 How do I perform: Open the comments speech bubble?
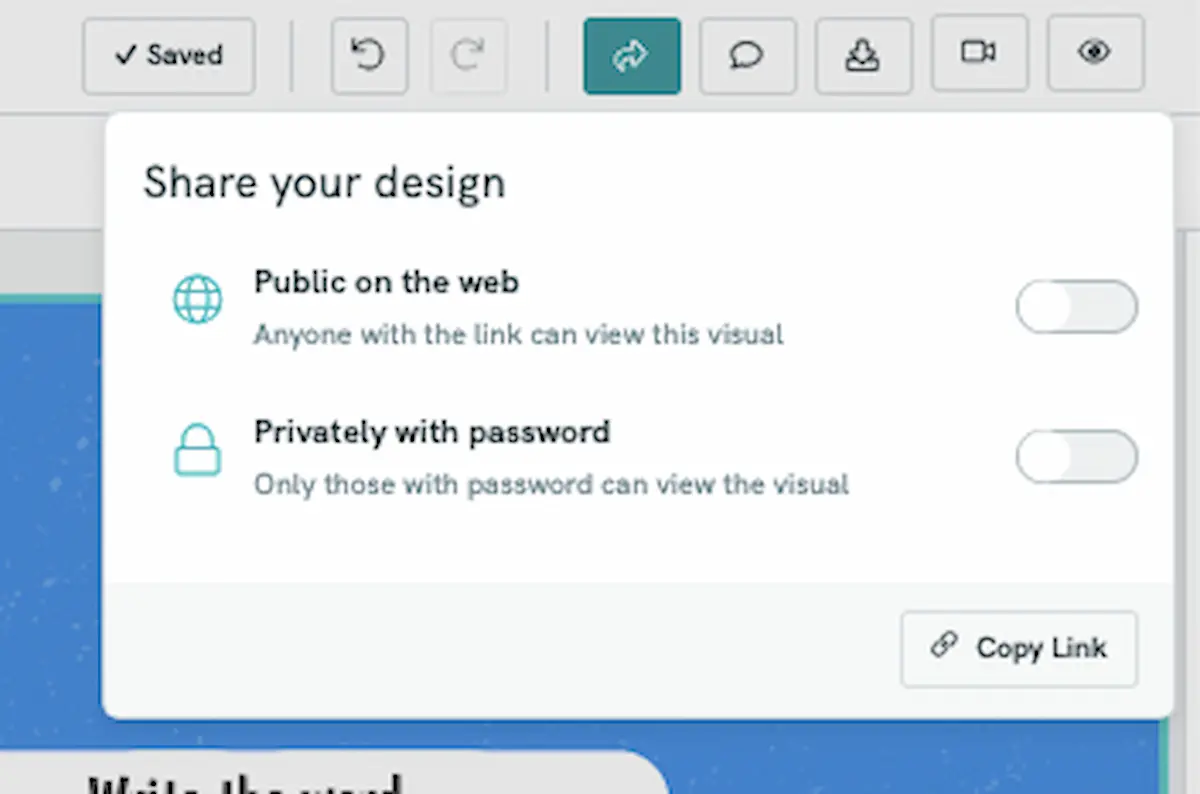click(x=746, y=55)
